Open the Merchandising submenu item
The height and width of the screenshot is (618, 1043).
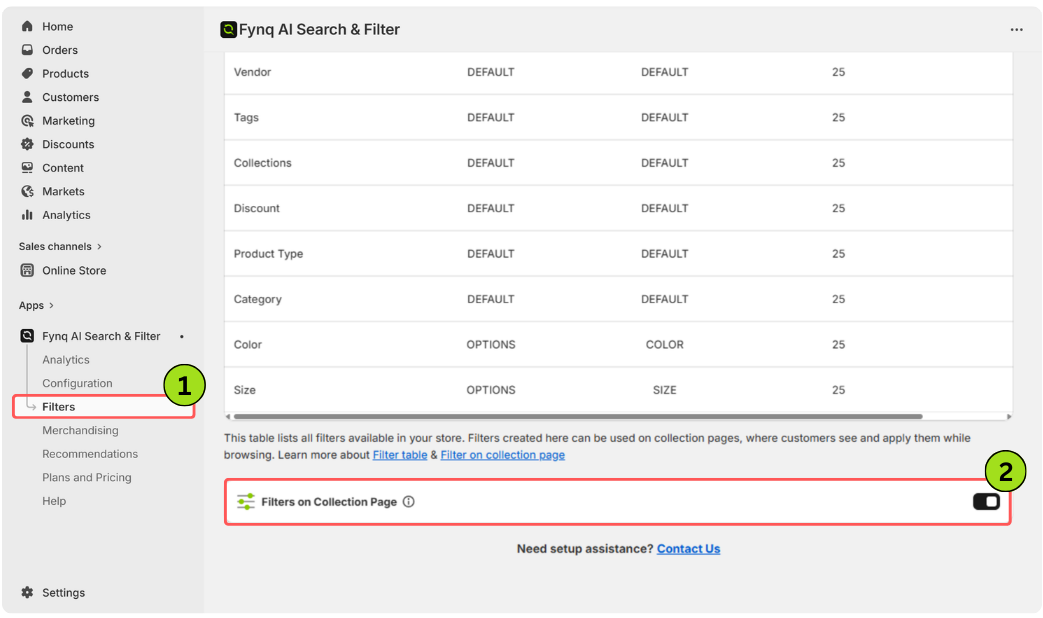[80, 430]
